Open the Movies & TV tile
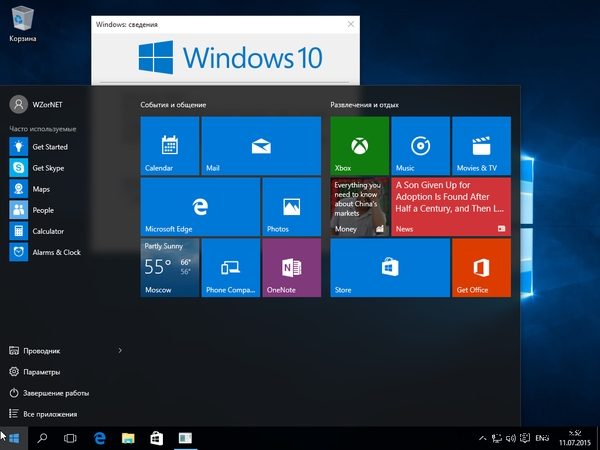The image size is (600, 450). (481, 146)
